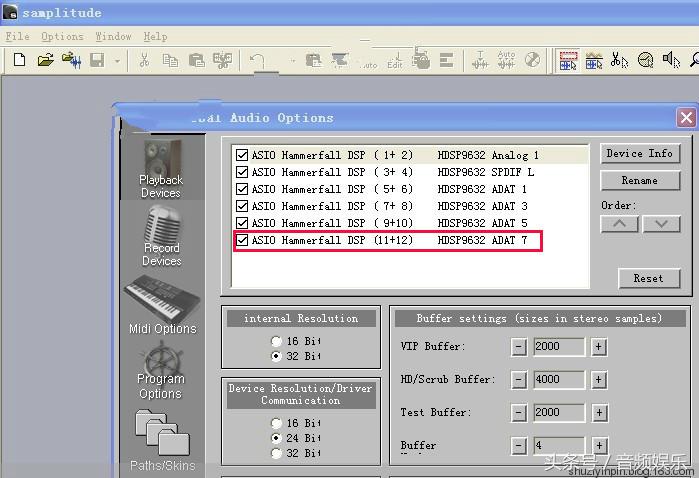
Task: Open Program Options ship wheel section
Action: coord(160,371)
